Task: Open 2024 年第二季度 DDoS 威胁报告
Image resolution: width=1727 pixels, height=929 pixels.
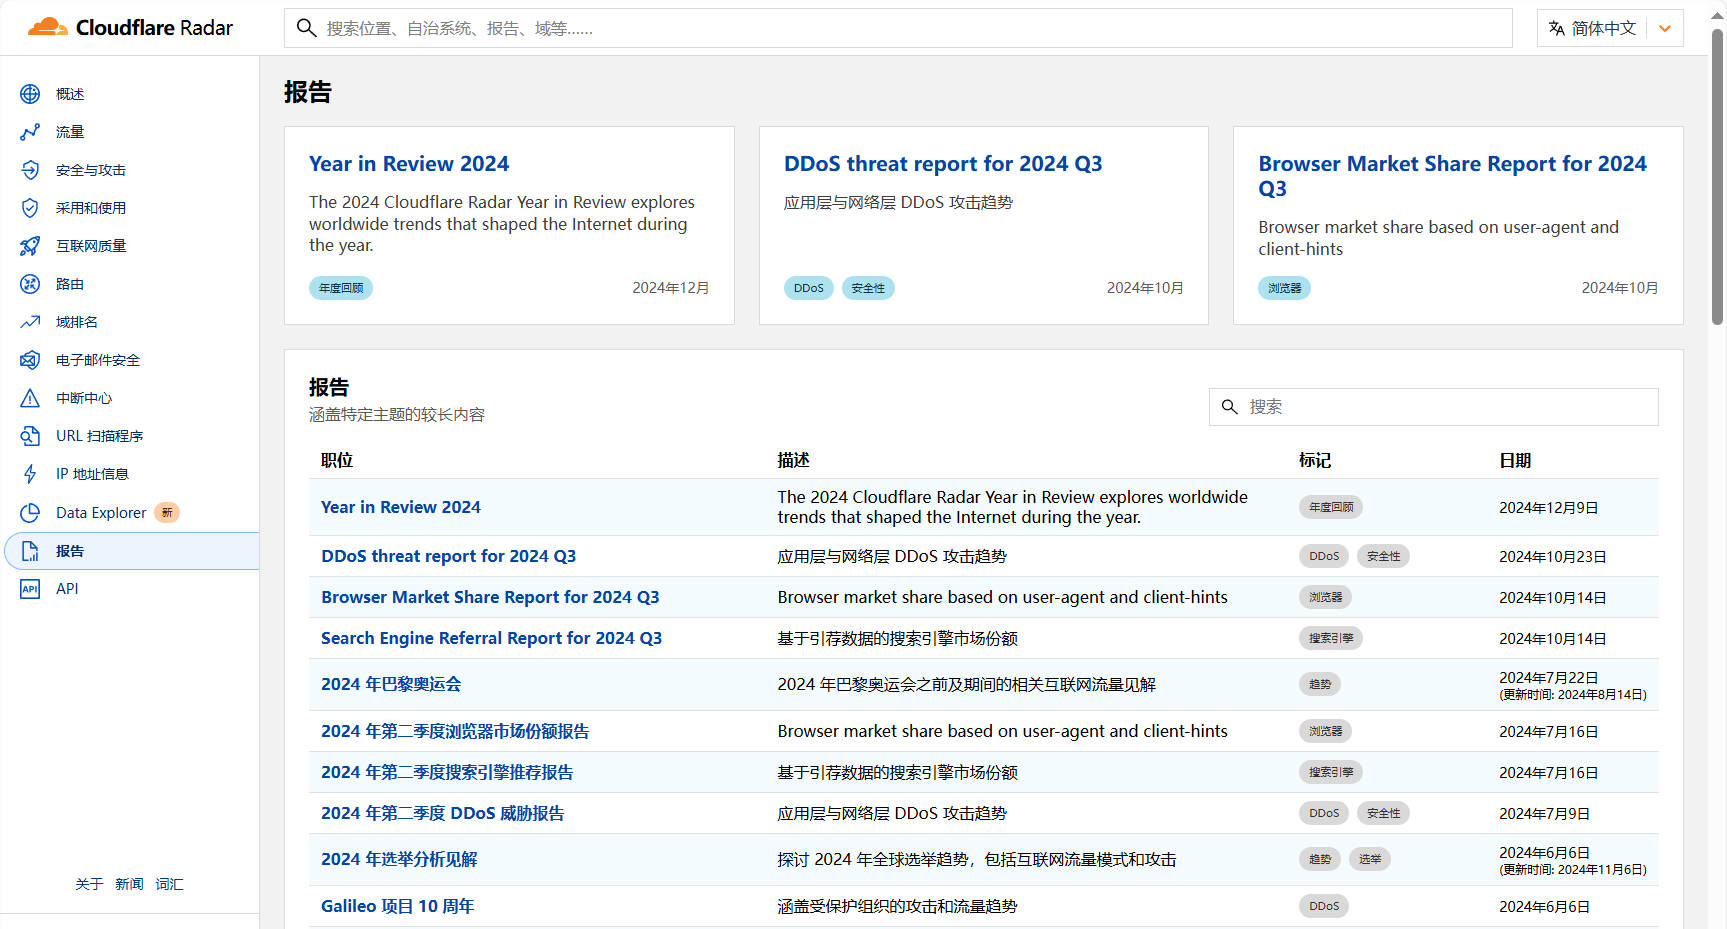Action: 442,813
